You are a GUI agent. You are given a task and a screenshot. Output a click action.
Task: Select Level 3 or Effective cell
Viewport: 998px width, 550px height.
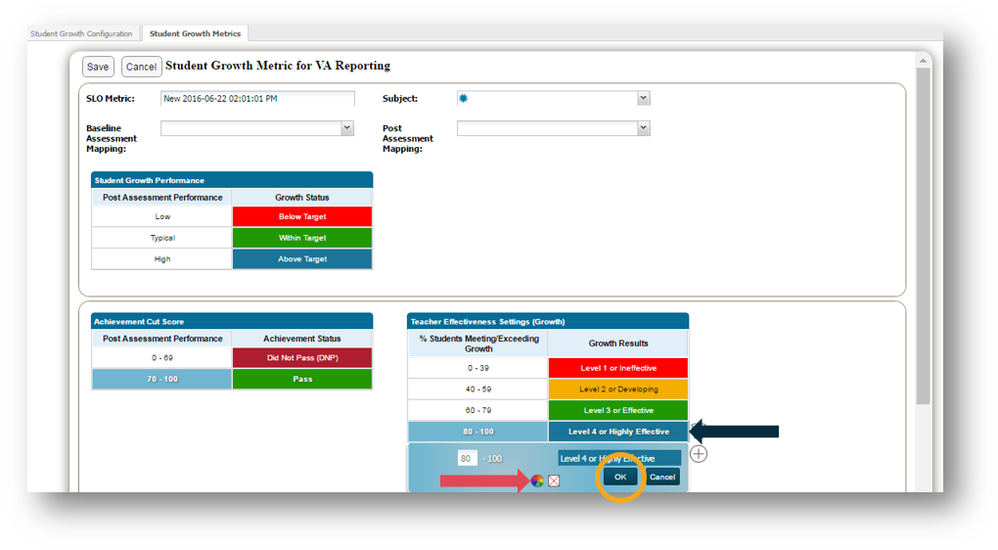618,411
